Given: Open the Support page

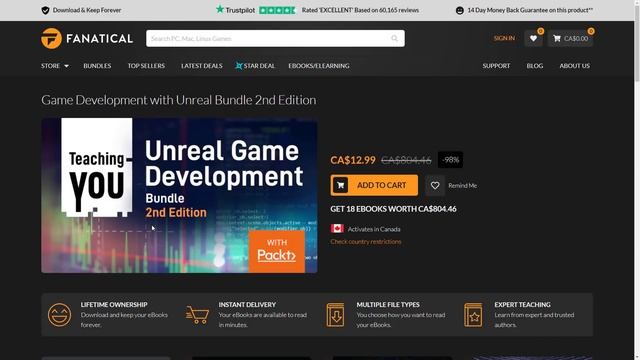Looking at the screenshot, I should [x=496, y=66].
